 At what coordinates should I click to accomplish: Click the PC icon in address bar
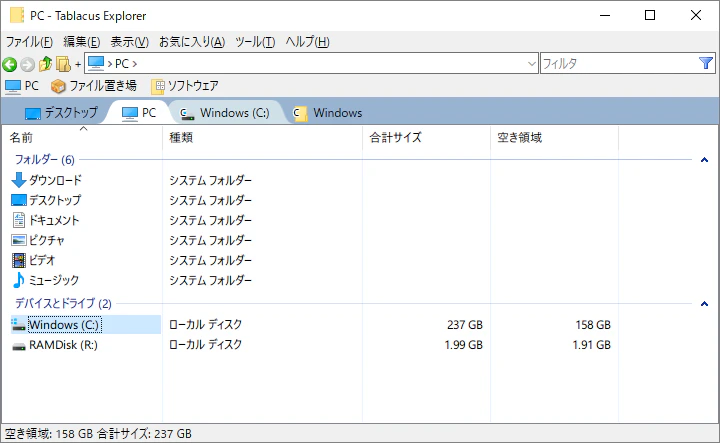tap(96, 63)
